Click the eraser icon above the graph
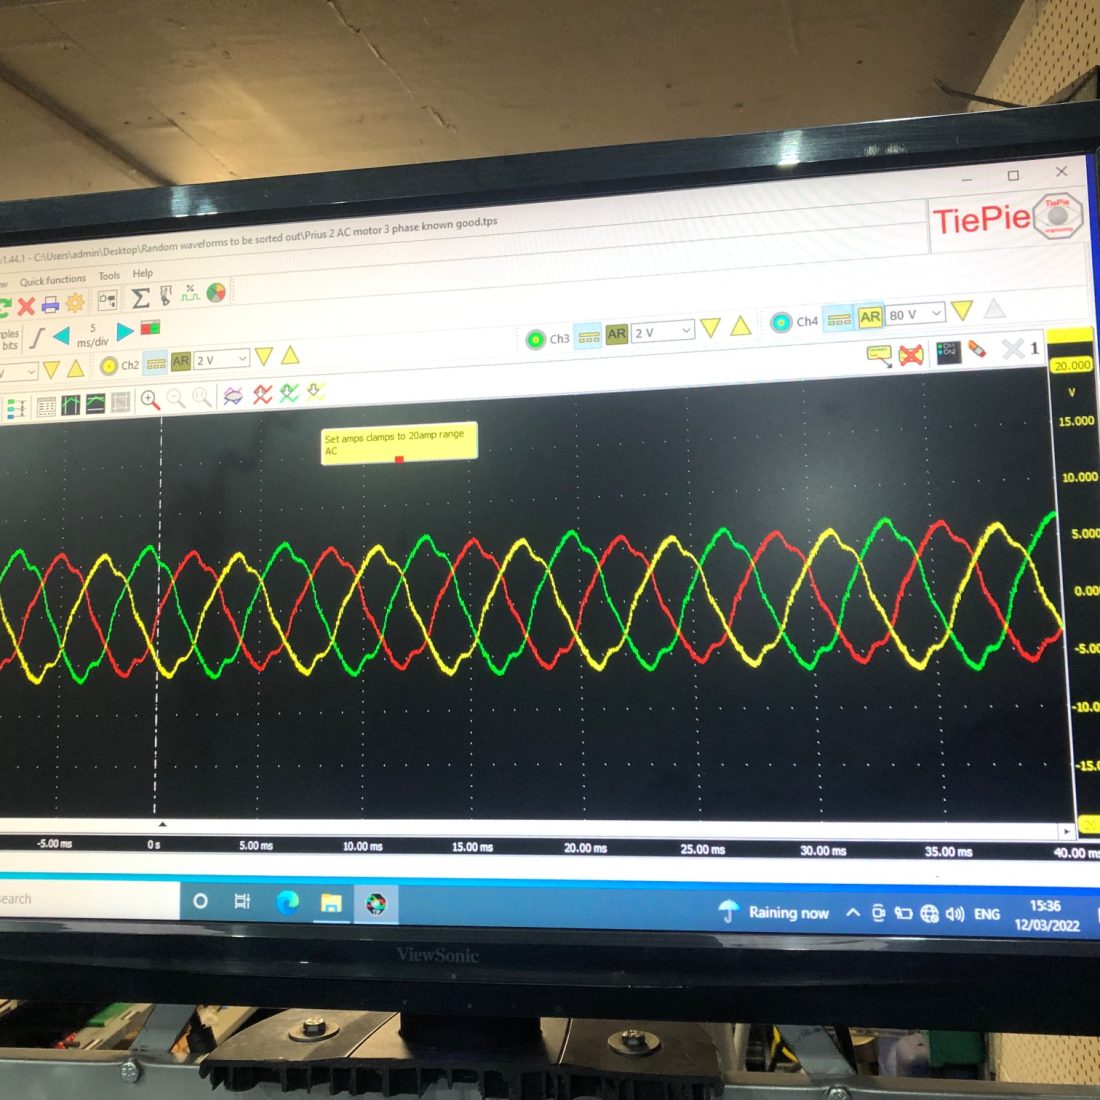Image resolution: width=1100 pixels, height=1100 pixels. (977, 350)
